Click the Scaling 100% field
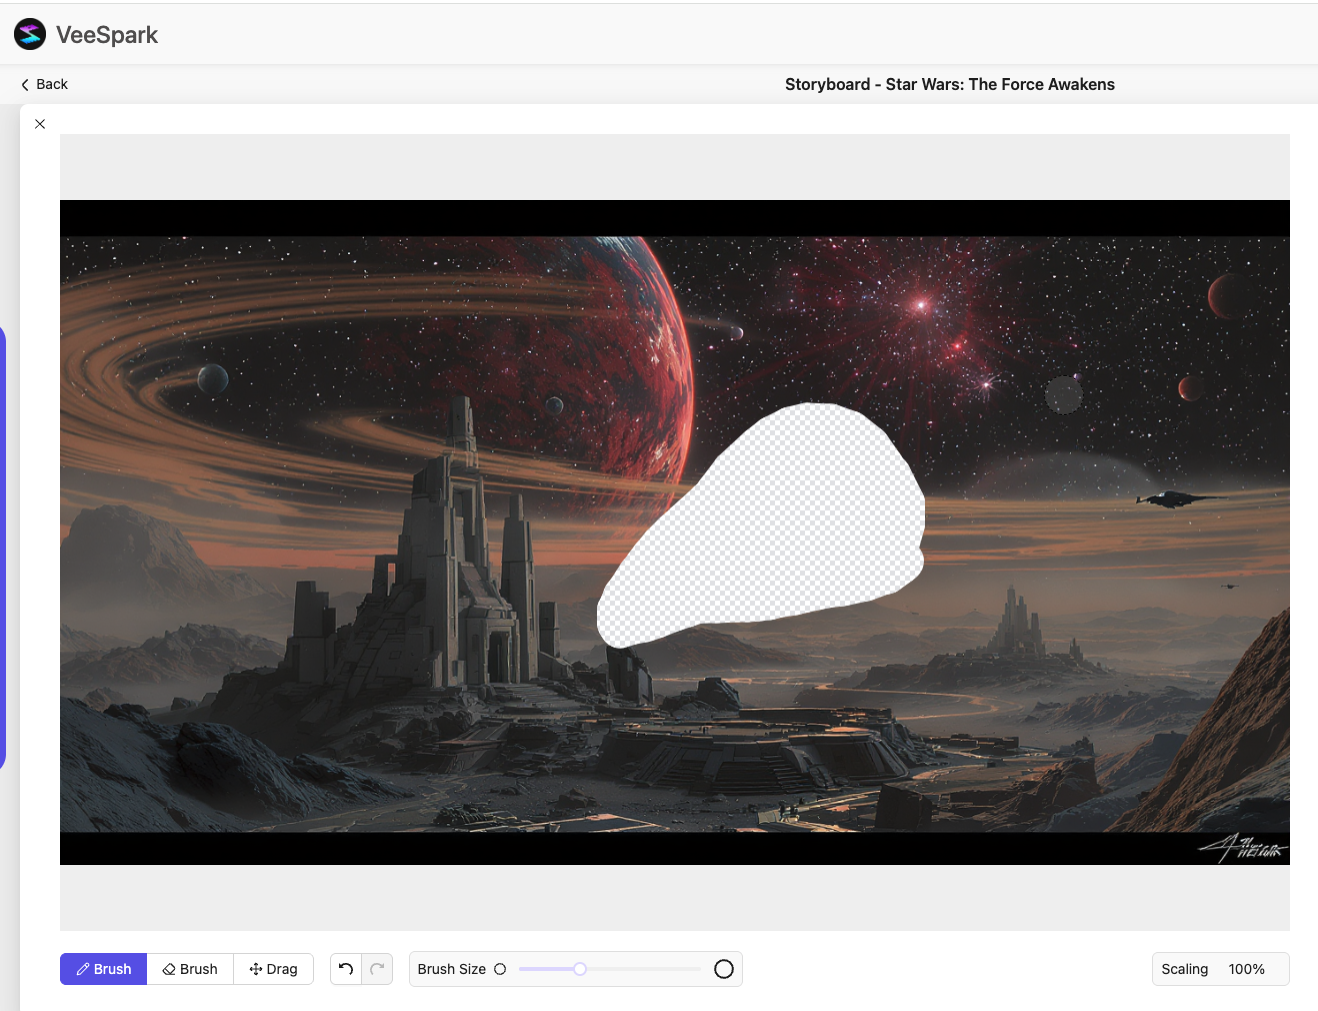This screenshot has width=1318, height=1011. (x=1220, y=969)
